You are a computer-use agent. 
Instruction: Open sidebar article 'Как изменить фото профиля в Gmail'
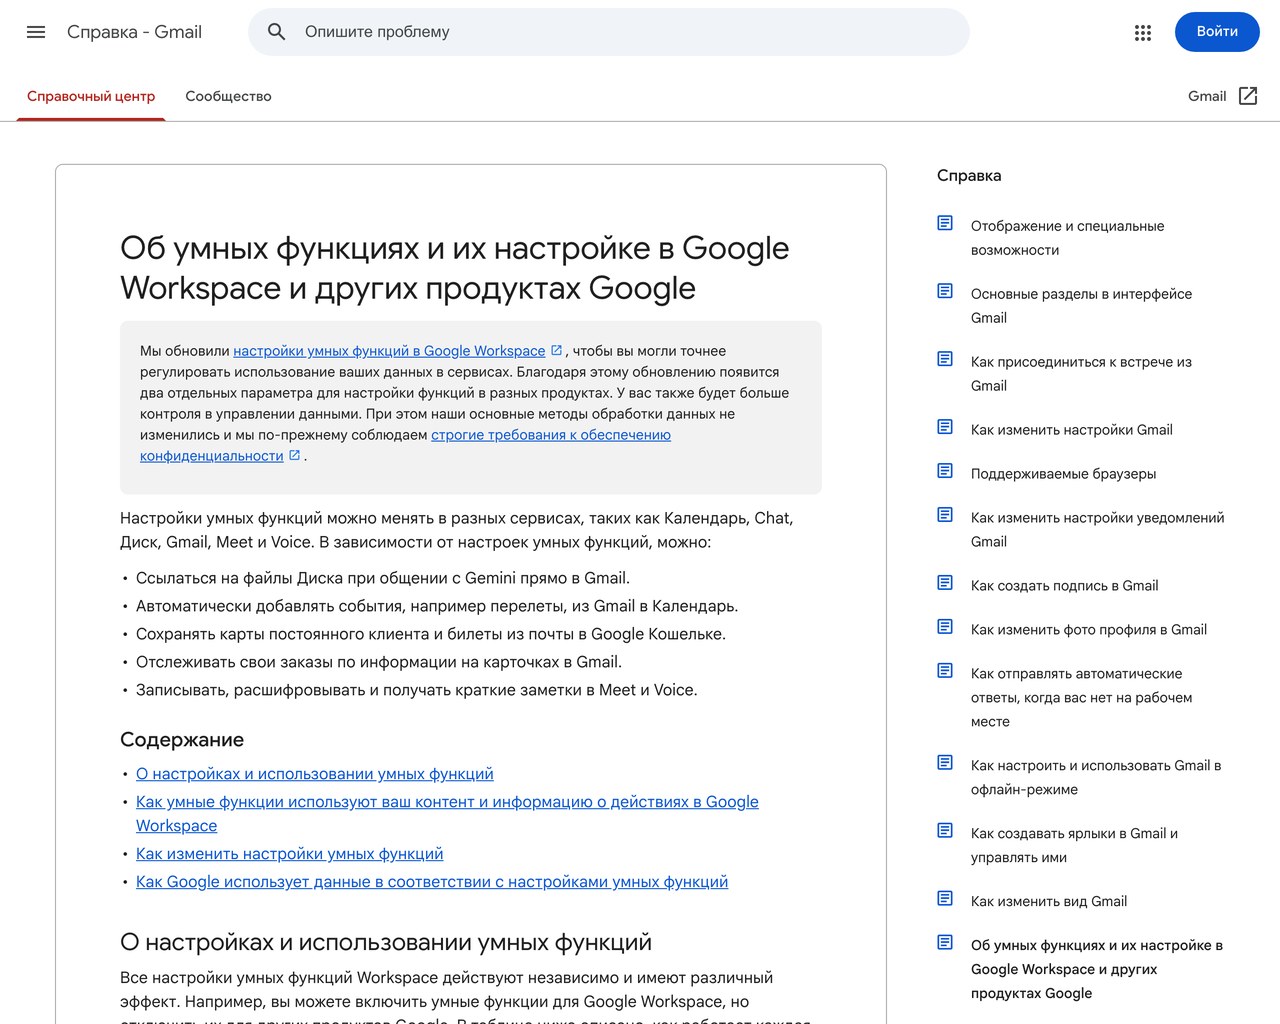[1089, 630]
